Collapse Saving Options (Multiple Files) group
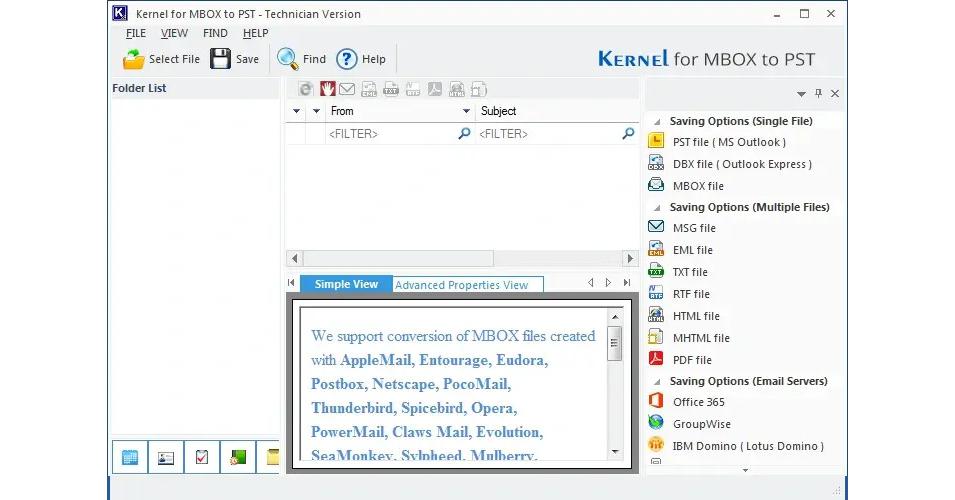The image size is (955, 500). coord(657,208)
